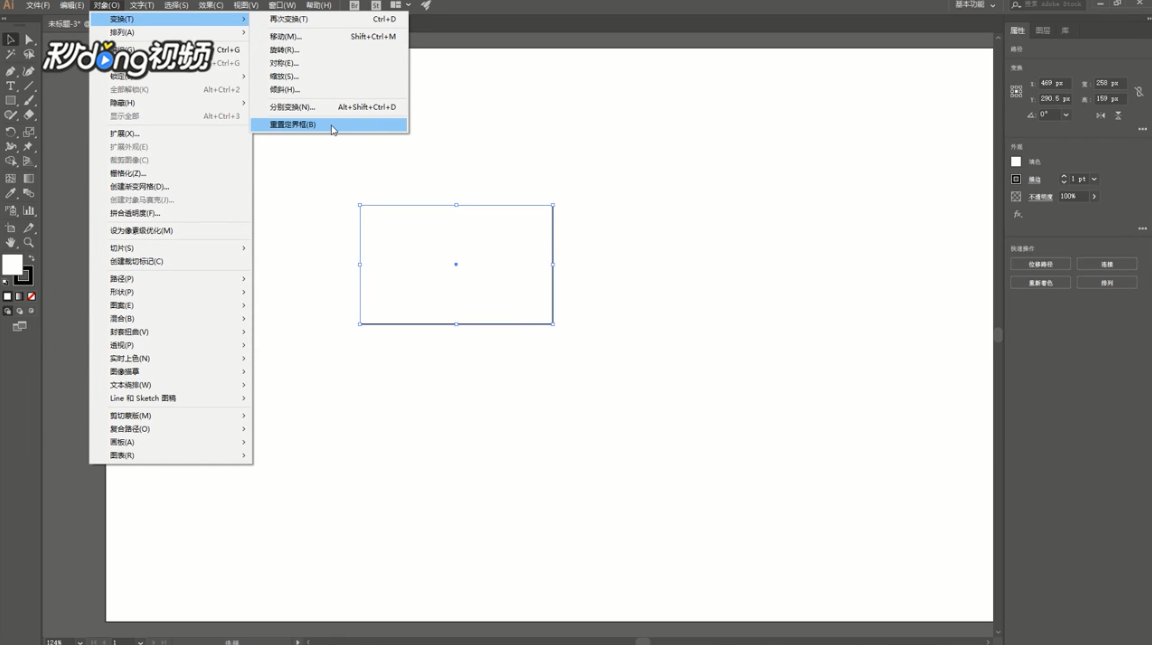Select the Eyedropper tool

click(10, 194)
